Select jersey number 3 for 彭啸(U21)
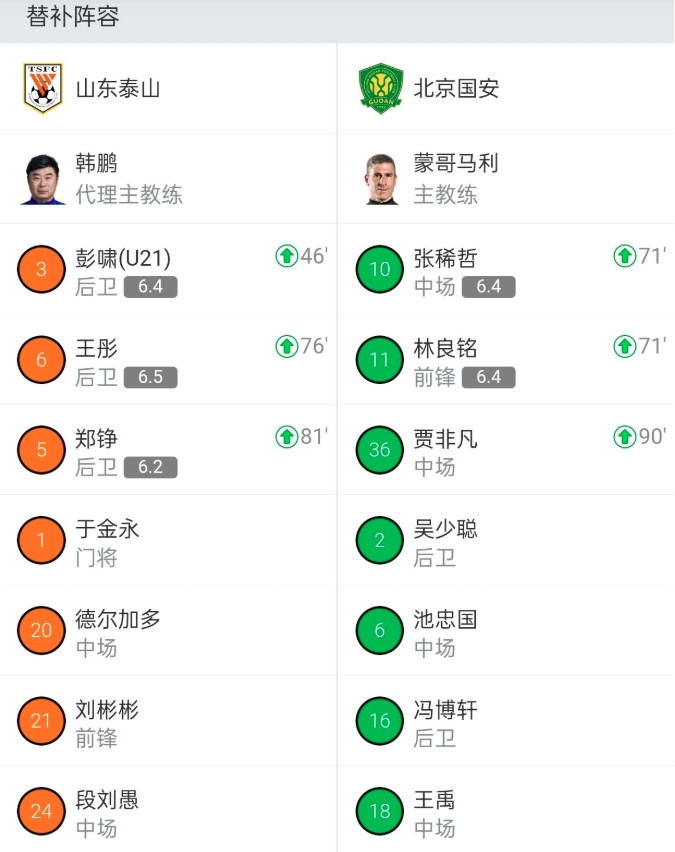The width and height of the screenshot is (675, 852). click(x=40, y=269)
